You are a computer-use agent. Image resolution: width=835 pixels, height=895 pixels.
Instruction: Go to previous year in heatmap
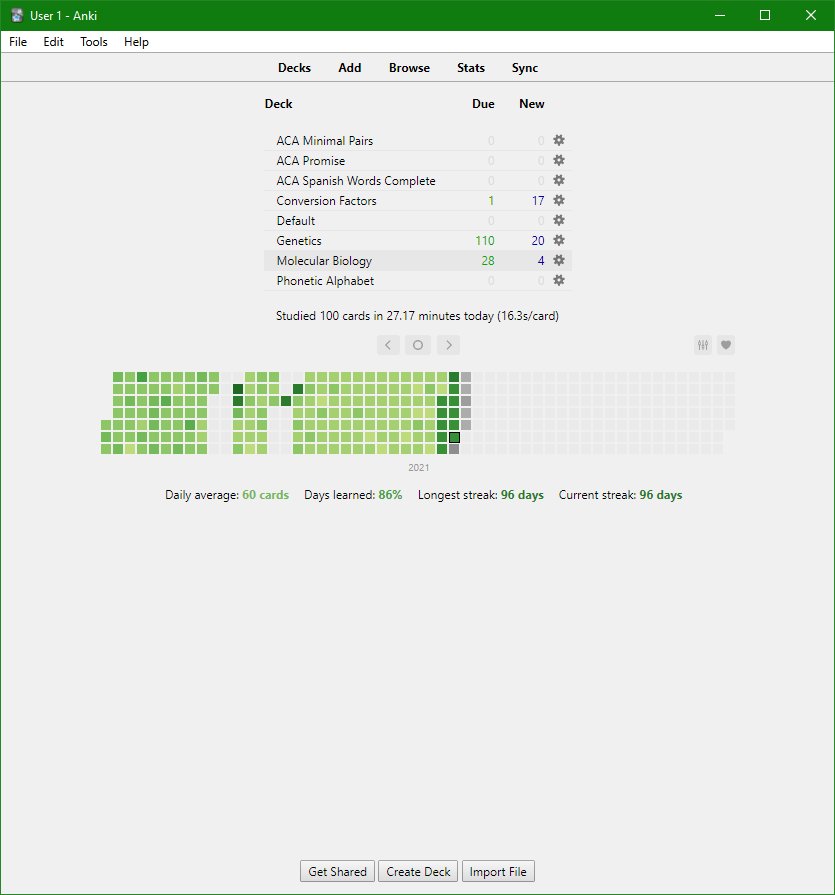(388, 345)
